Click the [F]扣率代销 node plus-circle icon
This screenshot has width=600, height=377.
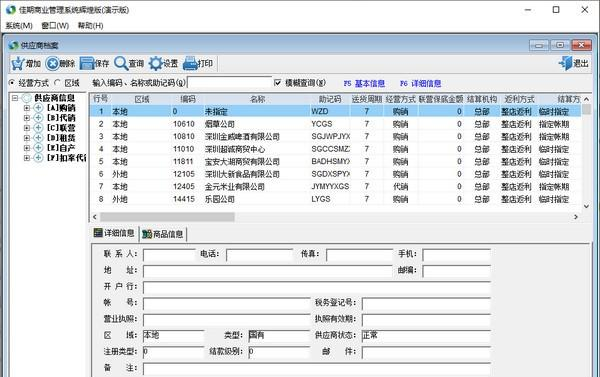pyautogui.click(x=38, y=158)
